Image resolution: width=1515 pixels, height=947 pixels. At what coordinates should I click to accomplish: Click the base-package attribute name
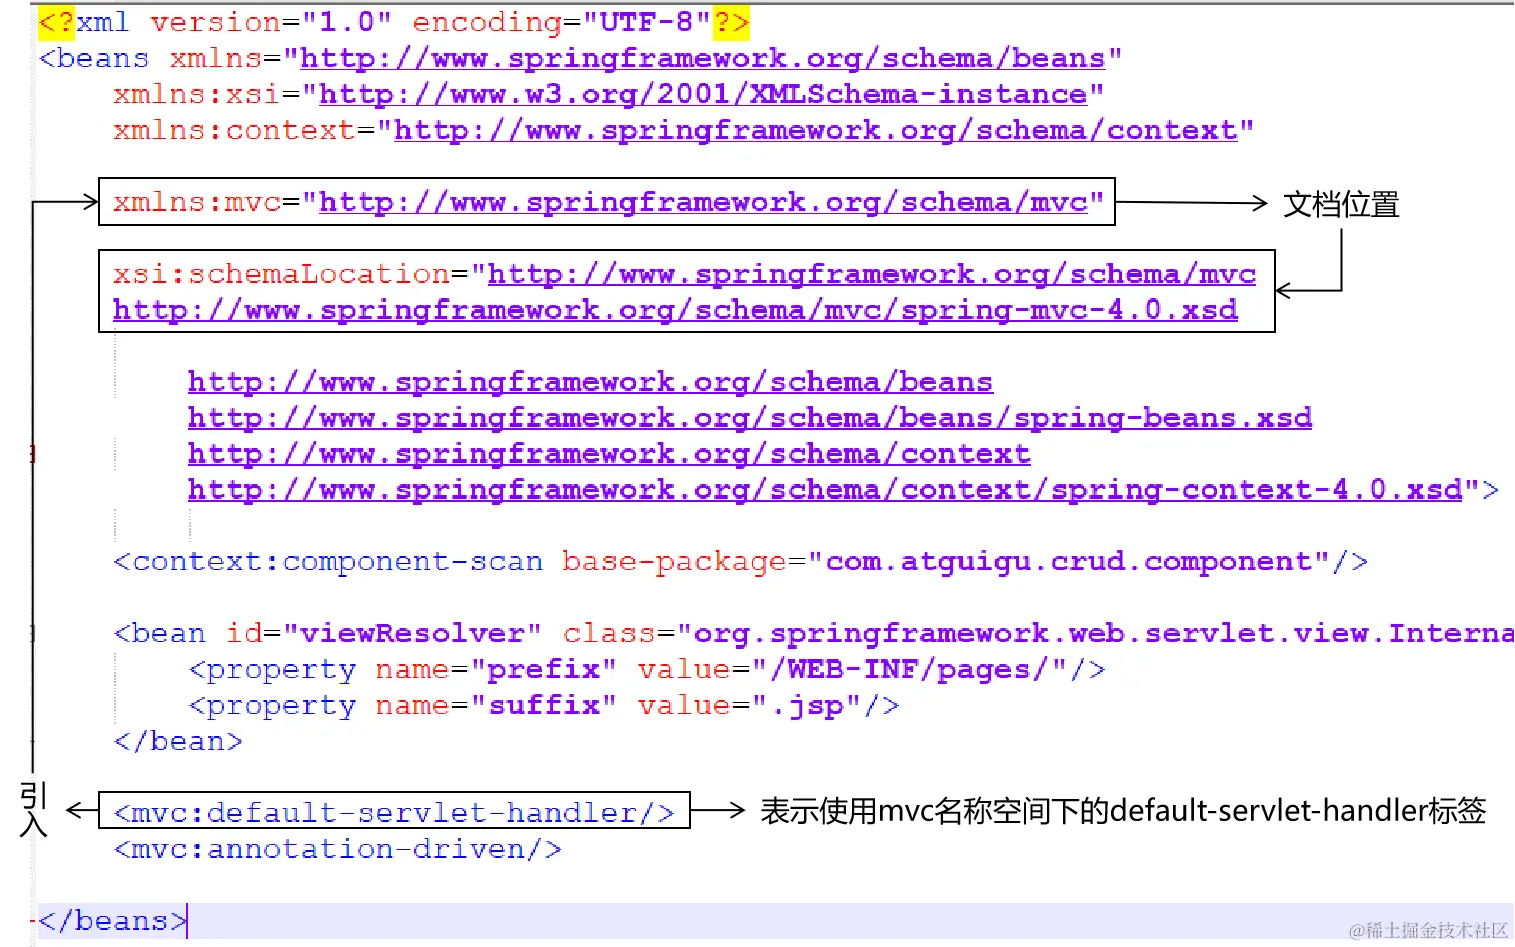[674, 563]
